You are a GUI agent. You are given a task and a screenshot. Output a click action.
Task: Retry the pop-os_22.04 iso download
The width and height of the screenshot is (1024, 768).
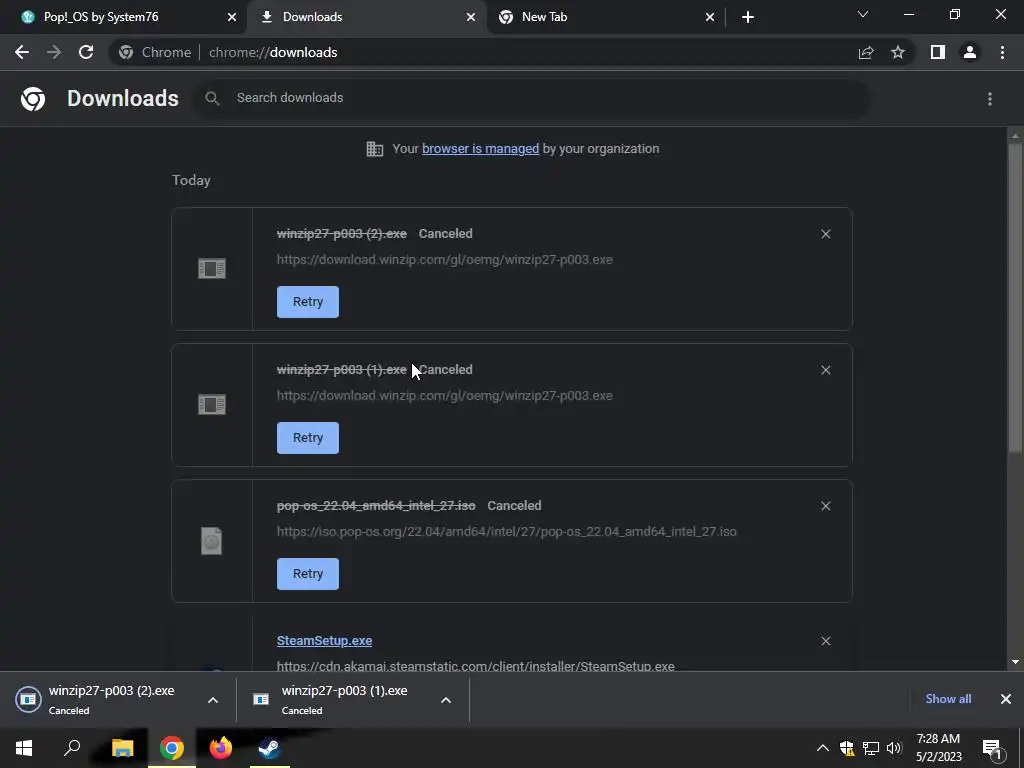click(x=308, y=573)
